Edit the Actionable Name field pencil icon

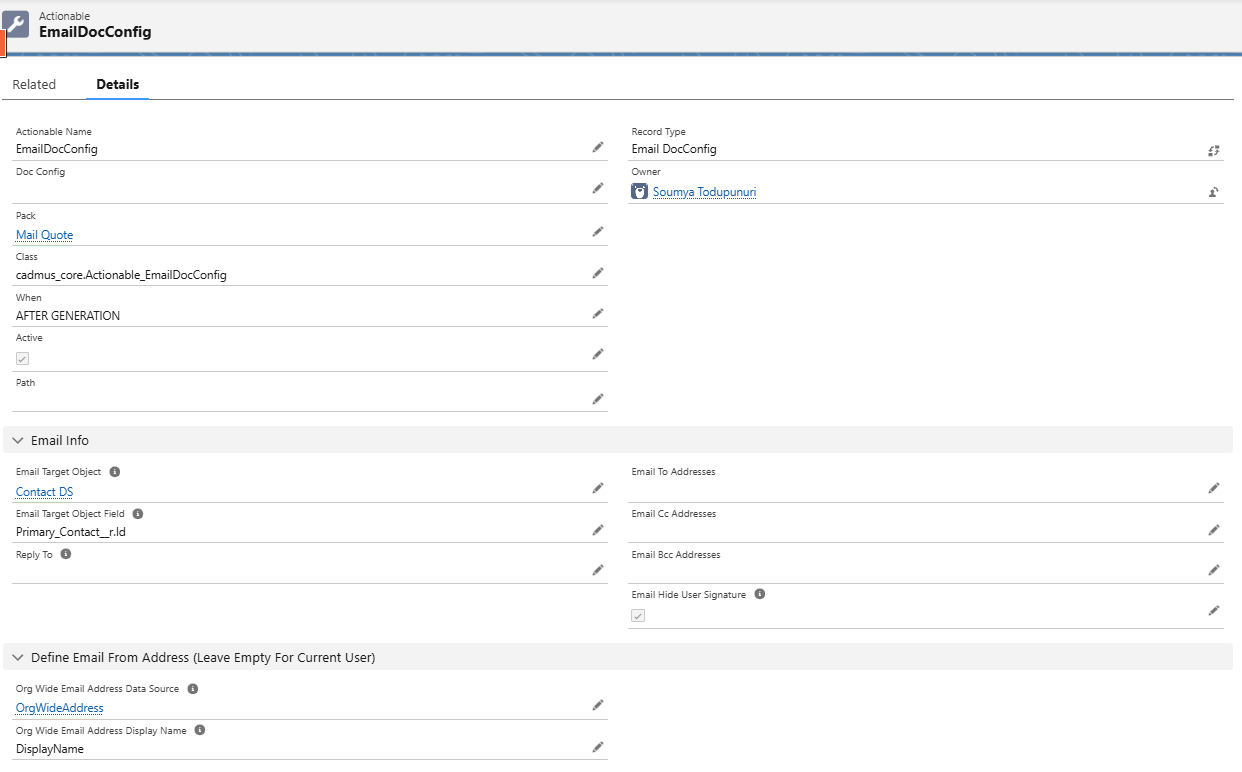(x=598, y=147)
